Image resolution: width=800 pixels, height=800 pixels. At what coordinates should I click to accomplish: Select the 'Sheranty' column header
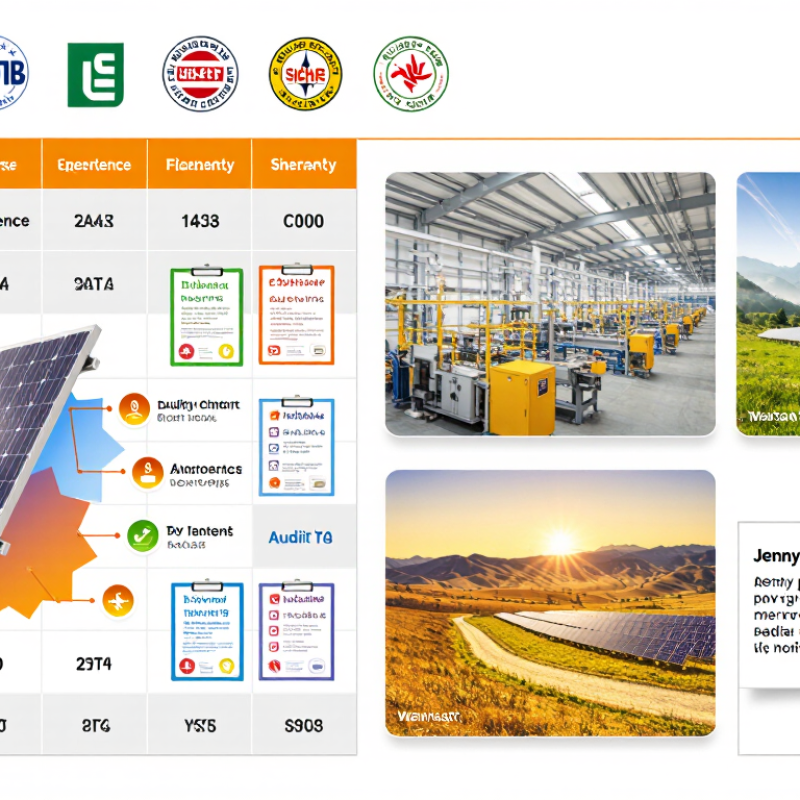point(304,165)
